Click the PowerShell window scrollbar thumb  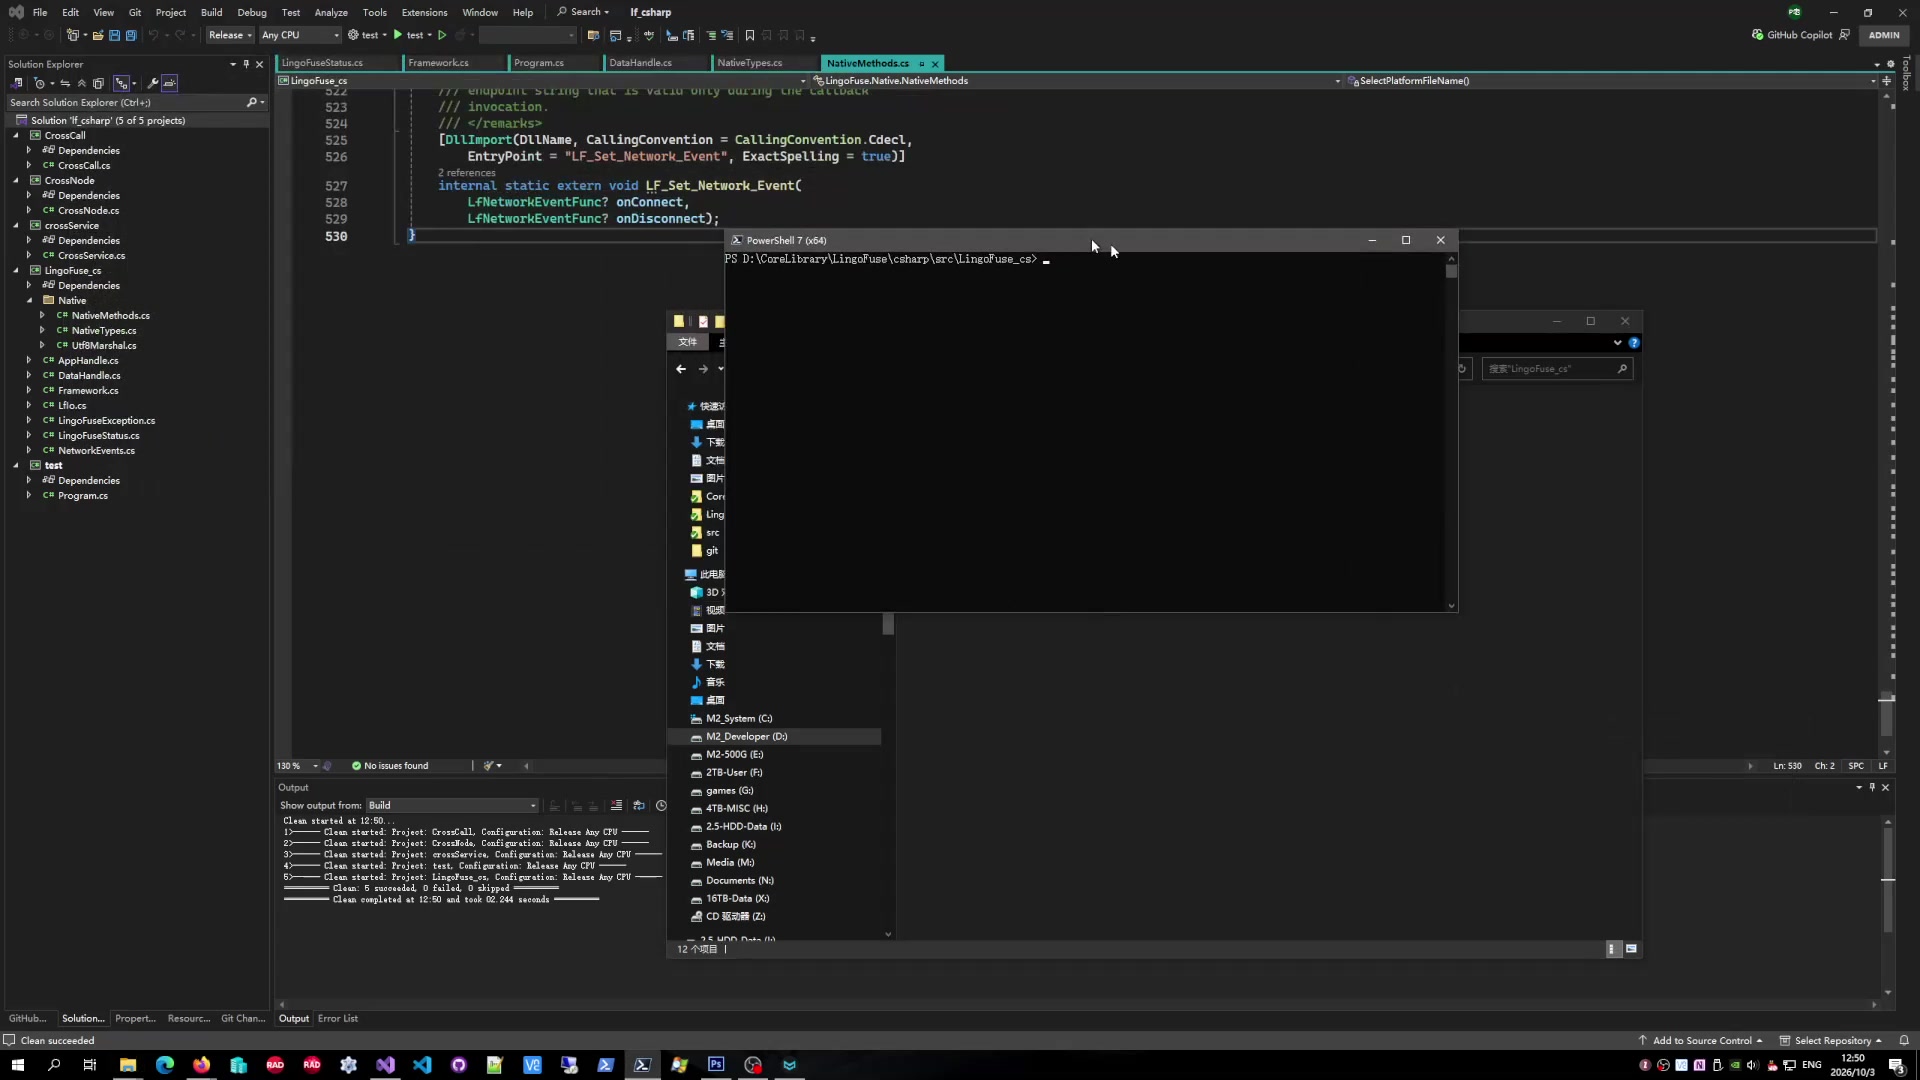[x=1451, y=271]
